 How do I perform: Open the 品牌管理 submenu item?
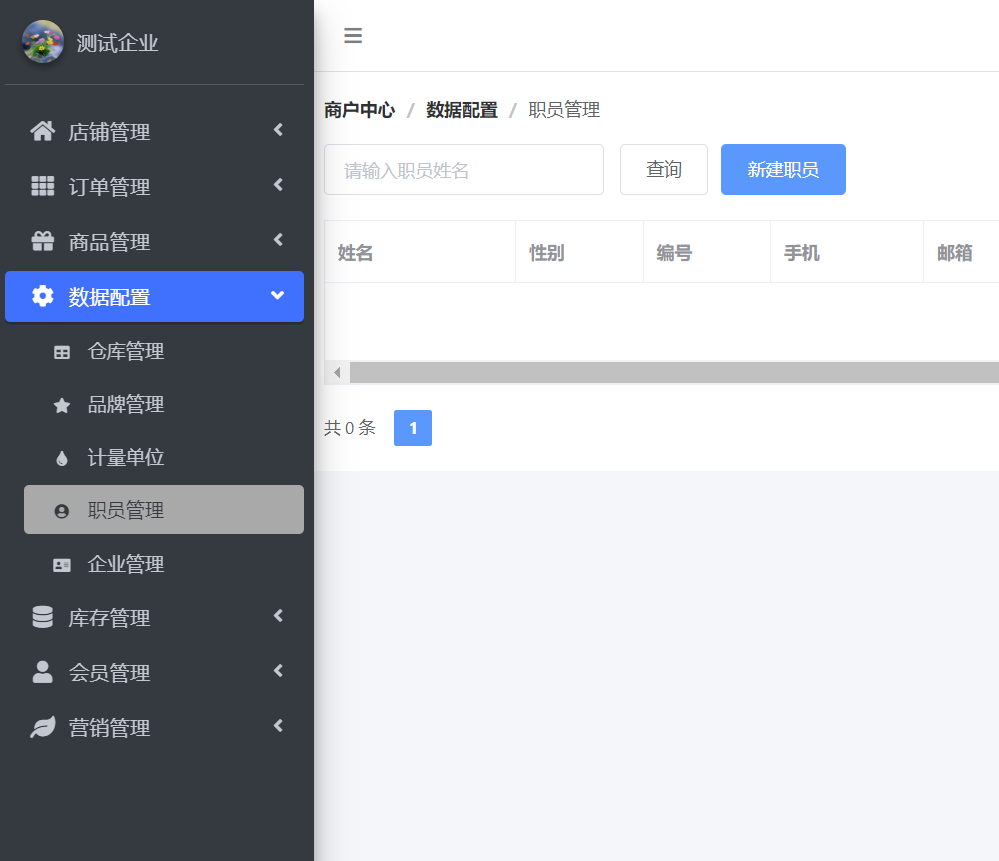point(126,404)
